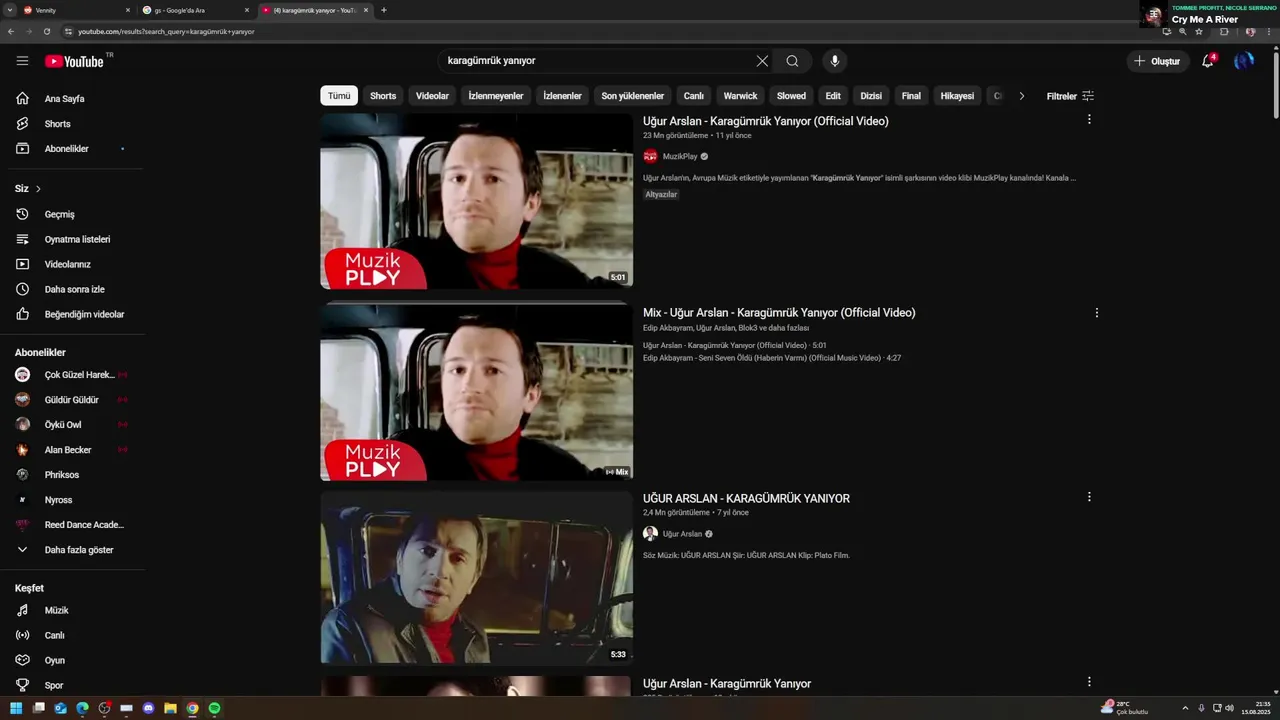This screenshot has width=1280, height=720.
Task: Click the Altyazılar badge on first result
Action: point(661,195)
